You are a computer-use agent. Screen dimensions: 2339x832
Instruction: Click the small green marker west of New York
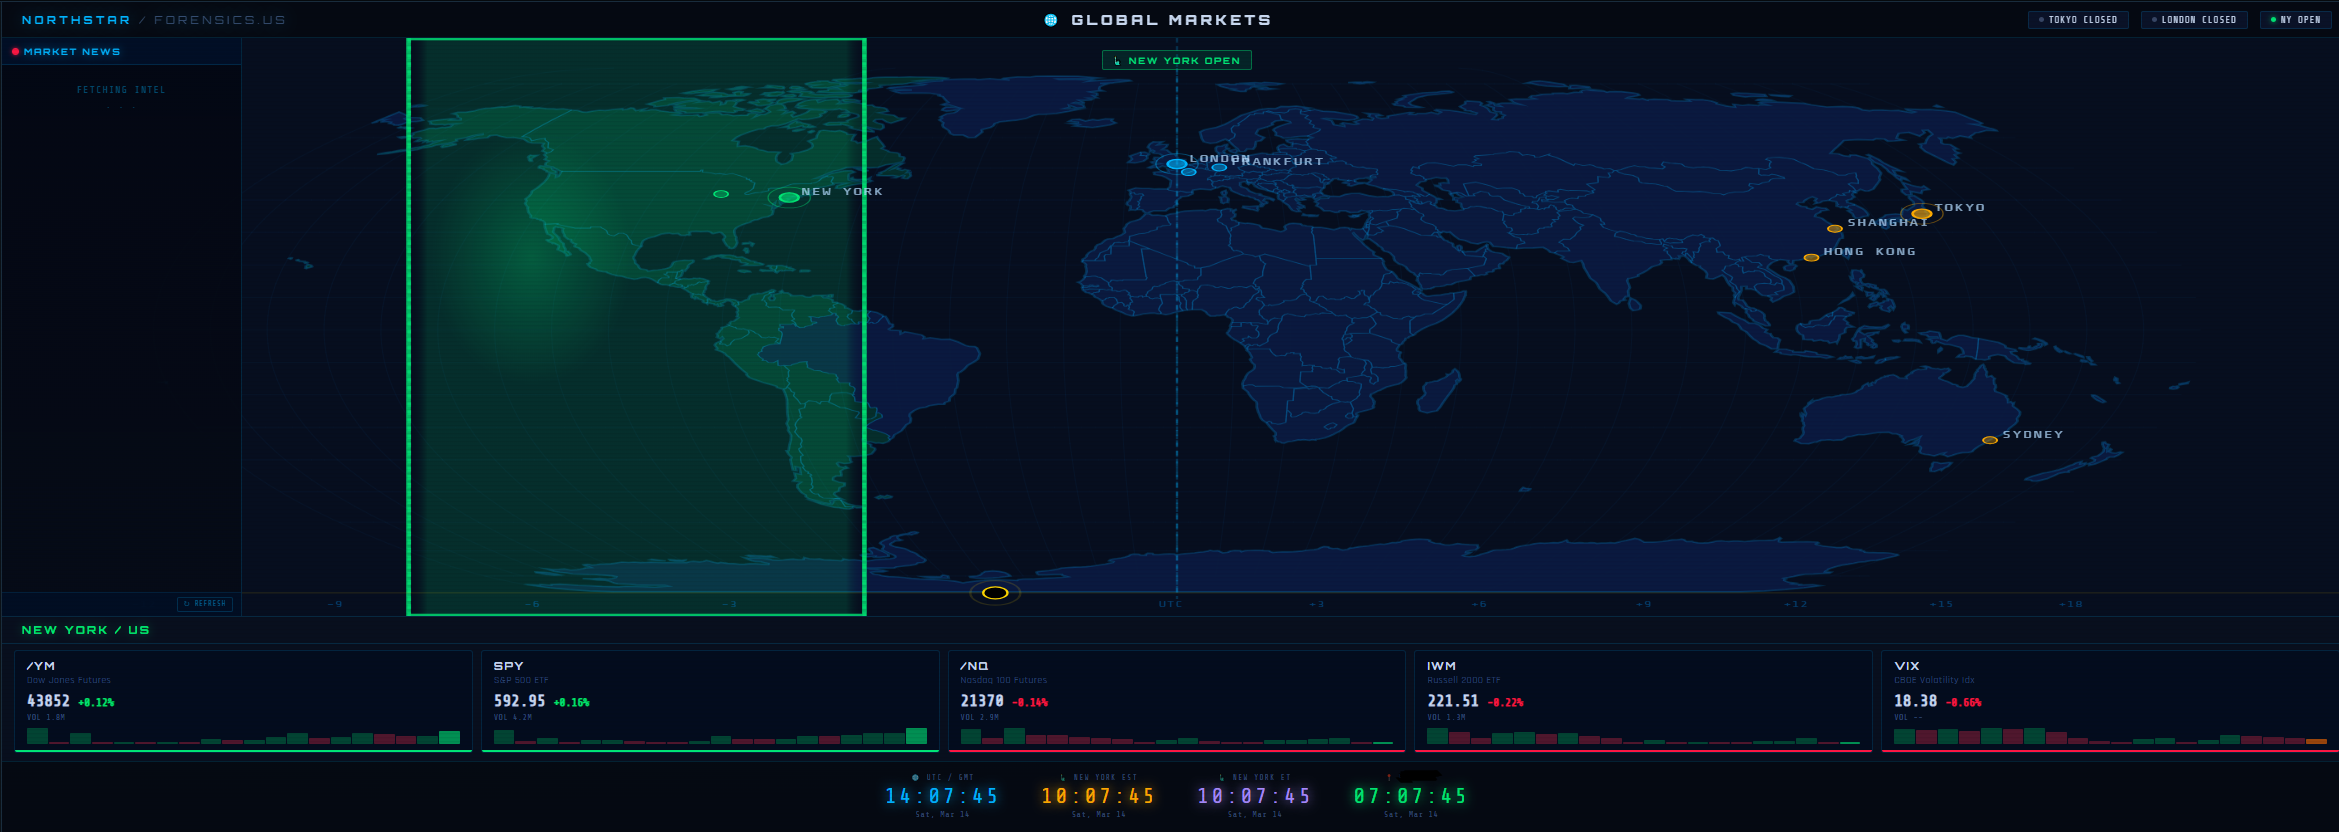(x=721, y=194)
